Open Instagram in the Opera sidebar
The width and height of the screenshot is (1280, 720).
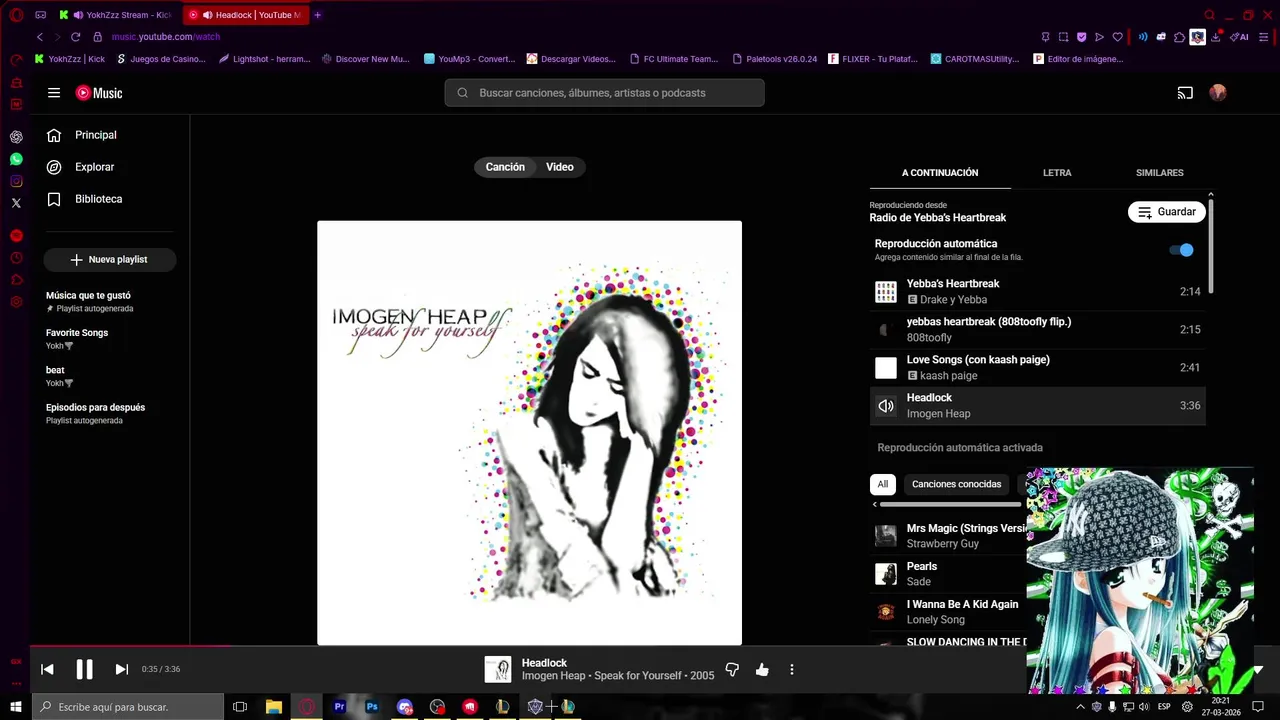(x=16, y=181)
